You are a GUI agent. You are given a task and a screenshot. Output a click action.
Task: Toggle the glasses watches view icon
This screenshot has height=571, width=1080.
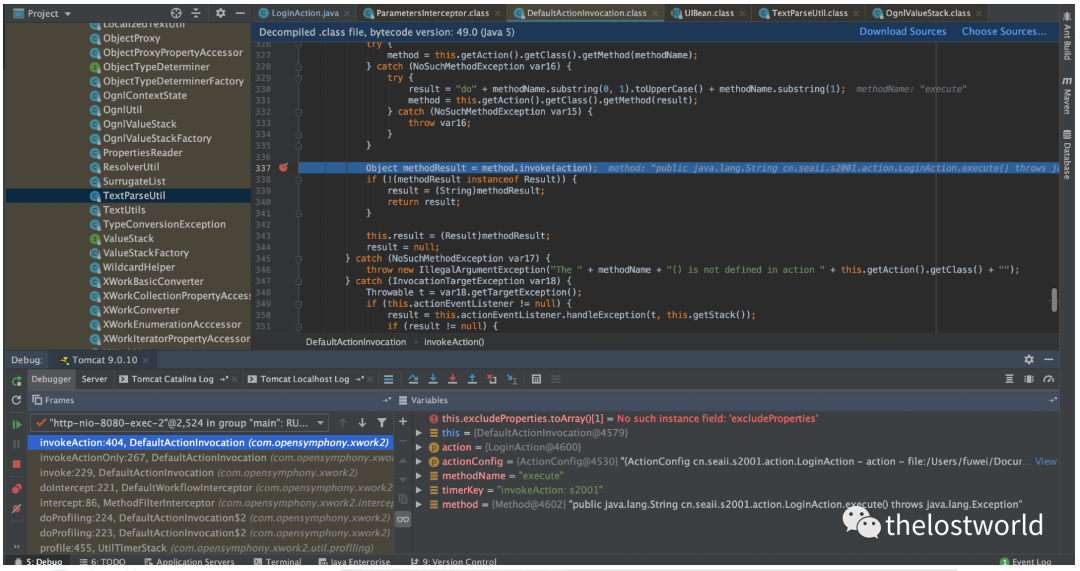403,519
